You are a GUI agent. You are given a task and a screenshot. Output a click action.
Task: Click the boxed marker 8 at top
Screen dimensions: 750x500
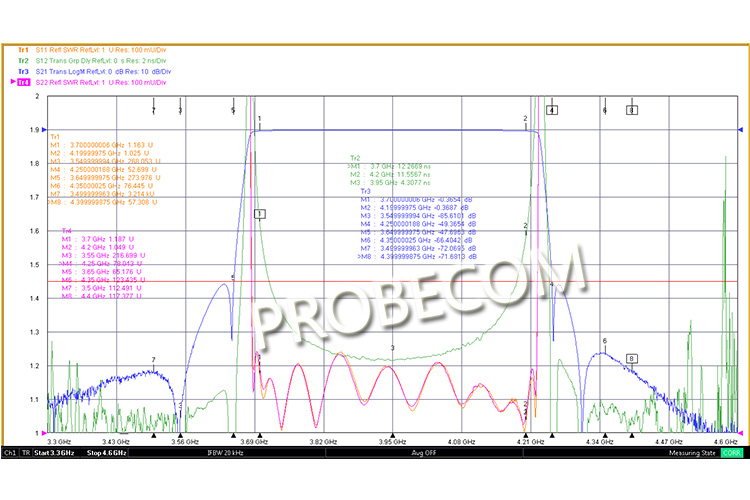tap(631, 110)
